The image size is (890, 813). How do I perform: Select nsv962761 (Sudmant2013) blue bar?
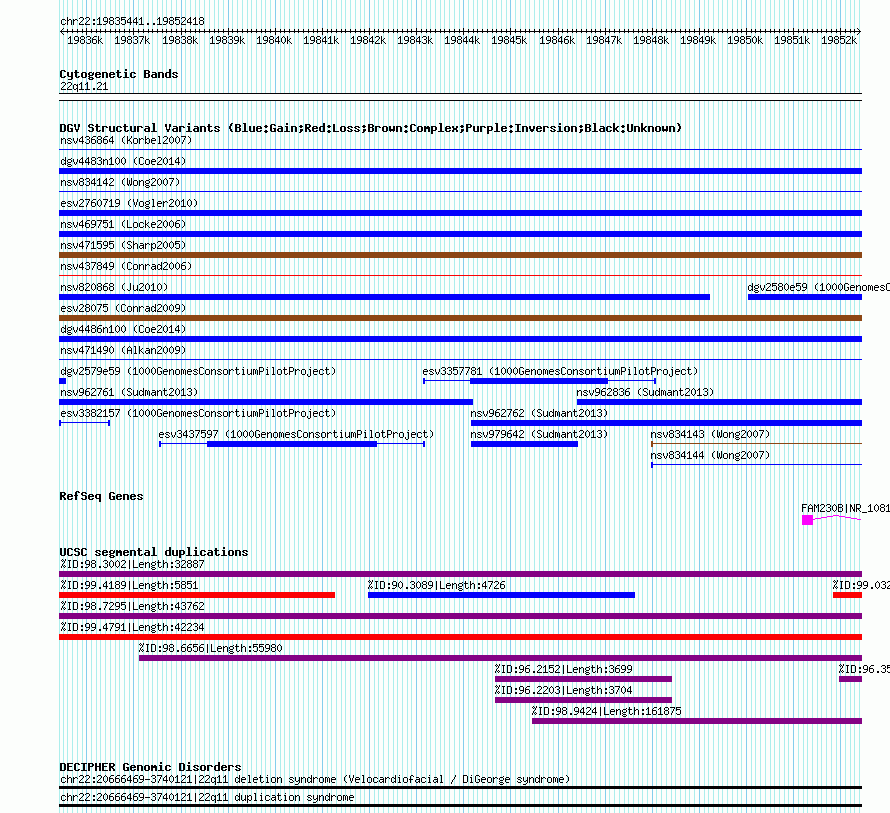266,402
